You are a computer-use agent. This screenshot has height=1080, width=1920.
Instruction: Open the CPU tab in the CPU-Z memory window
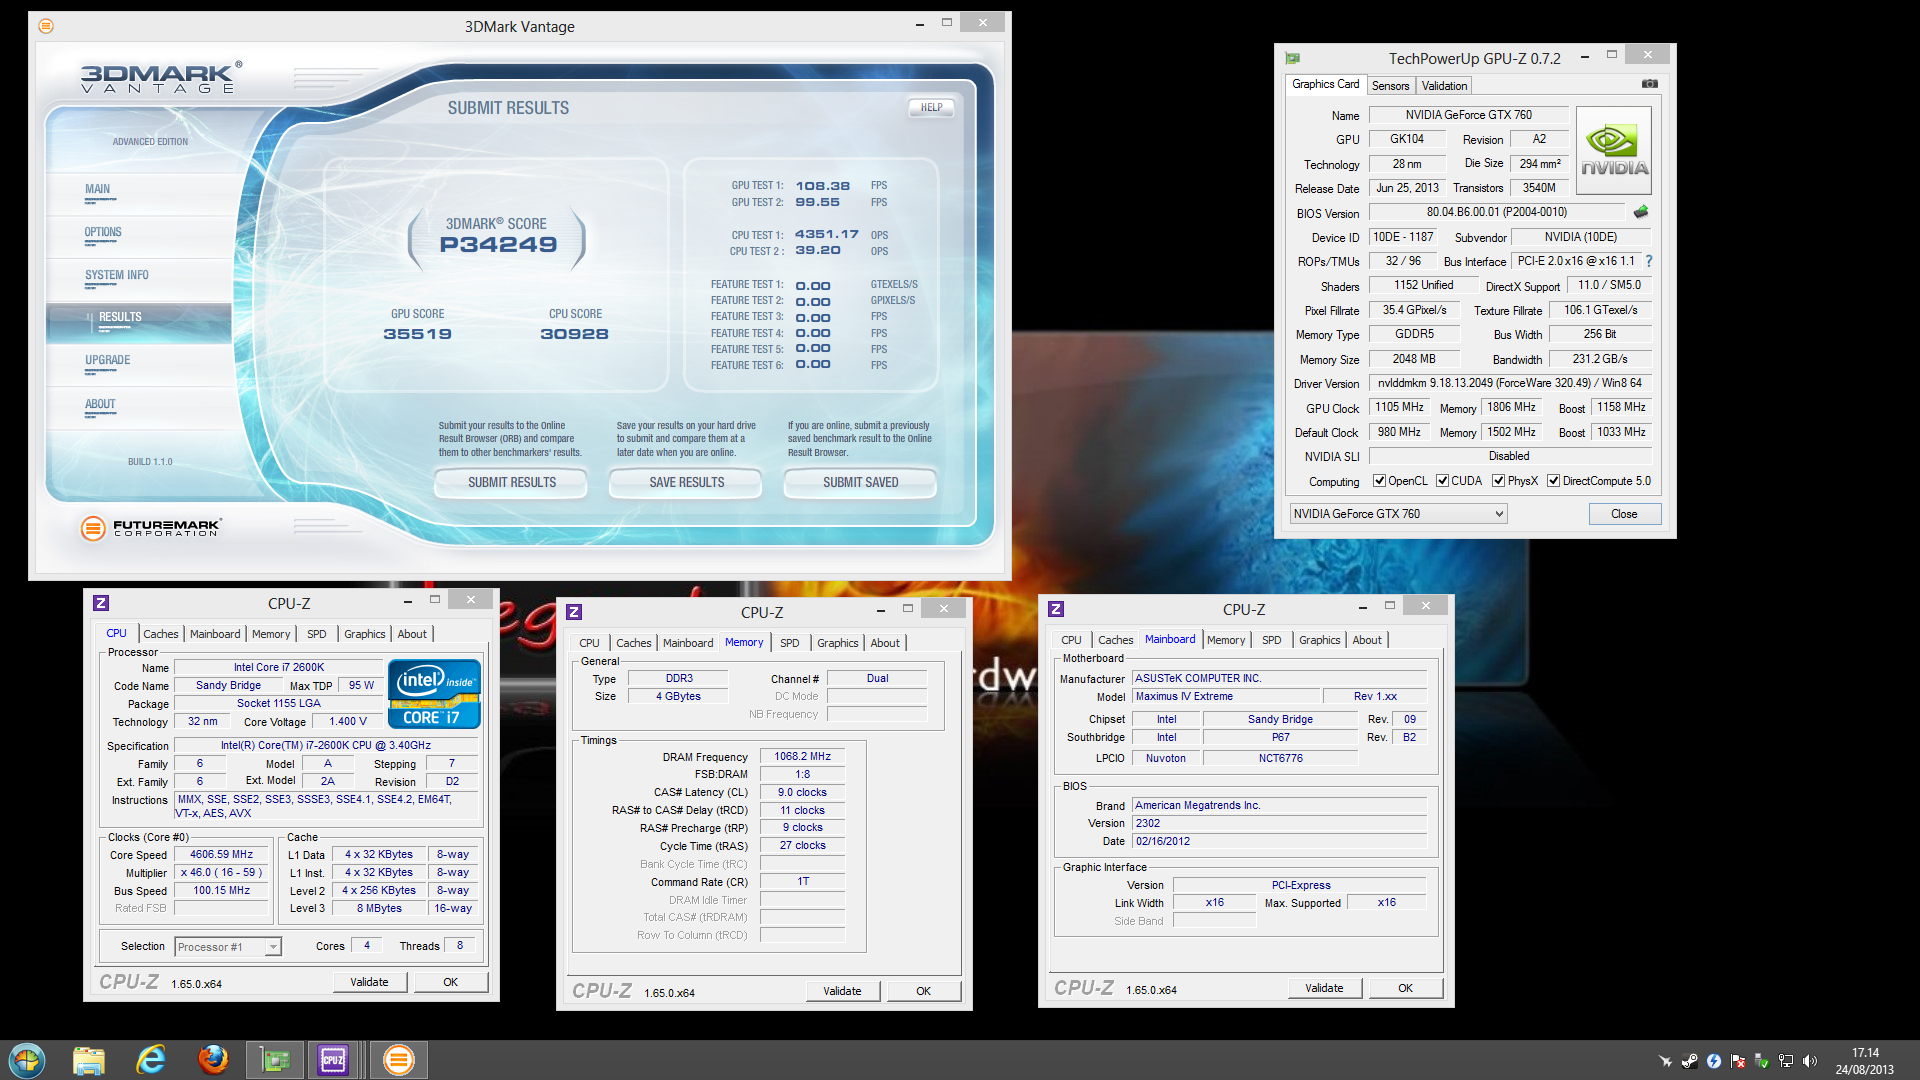click(589, 643)
